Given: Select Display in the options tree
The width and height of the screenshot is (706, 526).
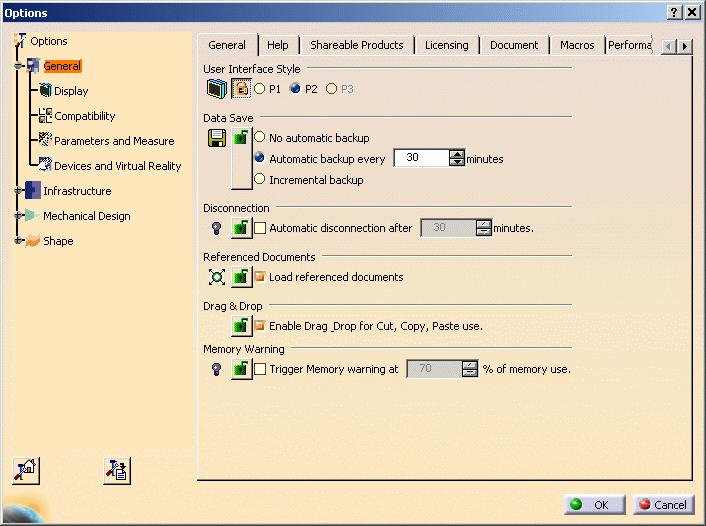Looking at the screenshot, I should [x=71, y=91].
